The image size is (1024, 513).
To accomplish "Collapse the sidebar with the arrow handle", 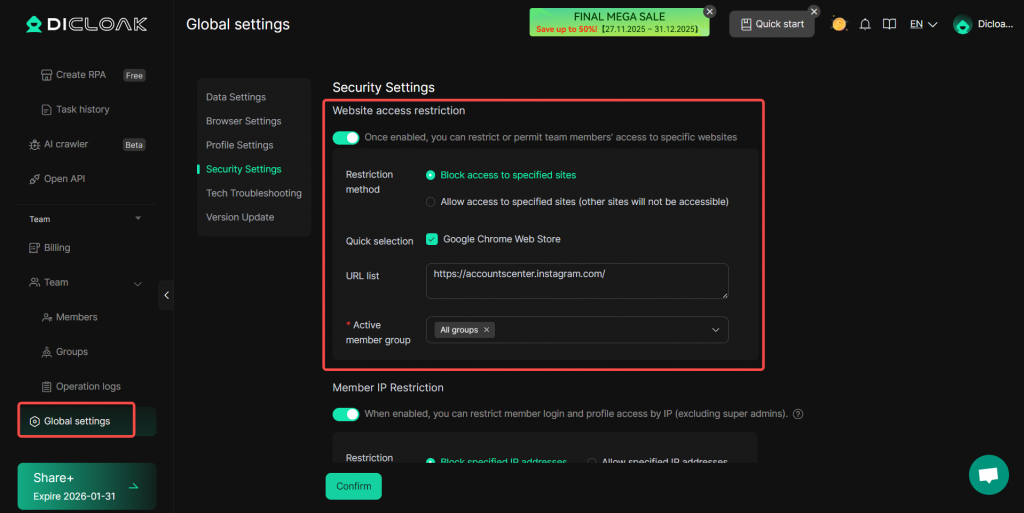I will click(x=166, y=295).
